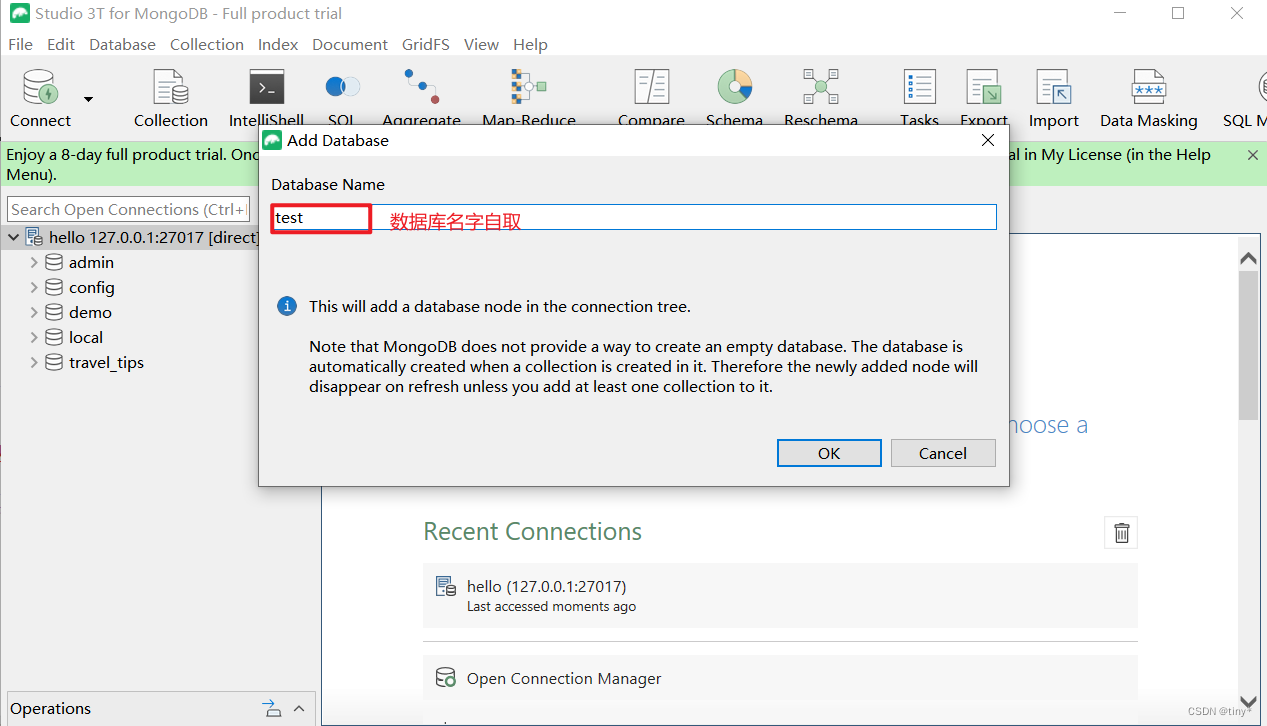Screen dimensions: 1267x726
Task: Close the Add Database dialog
Action: coord(988,140)
